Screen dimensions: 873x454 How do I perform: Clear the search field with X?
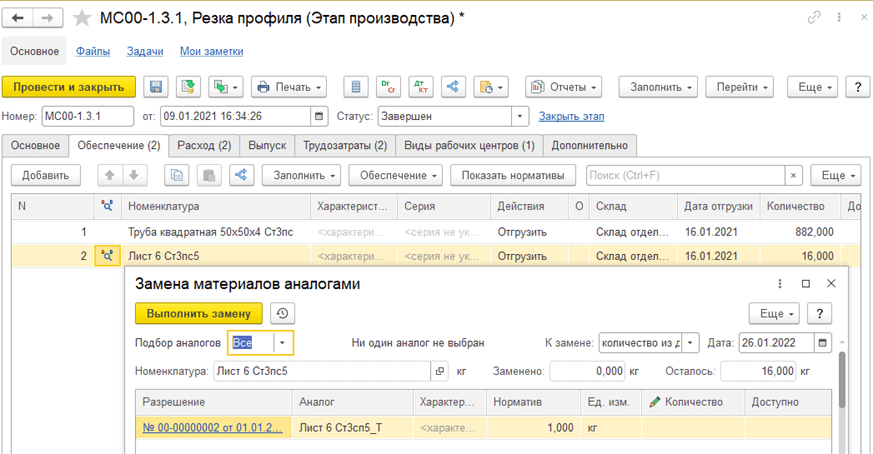(x=793, y=175)
